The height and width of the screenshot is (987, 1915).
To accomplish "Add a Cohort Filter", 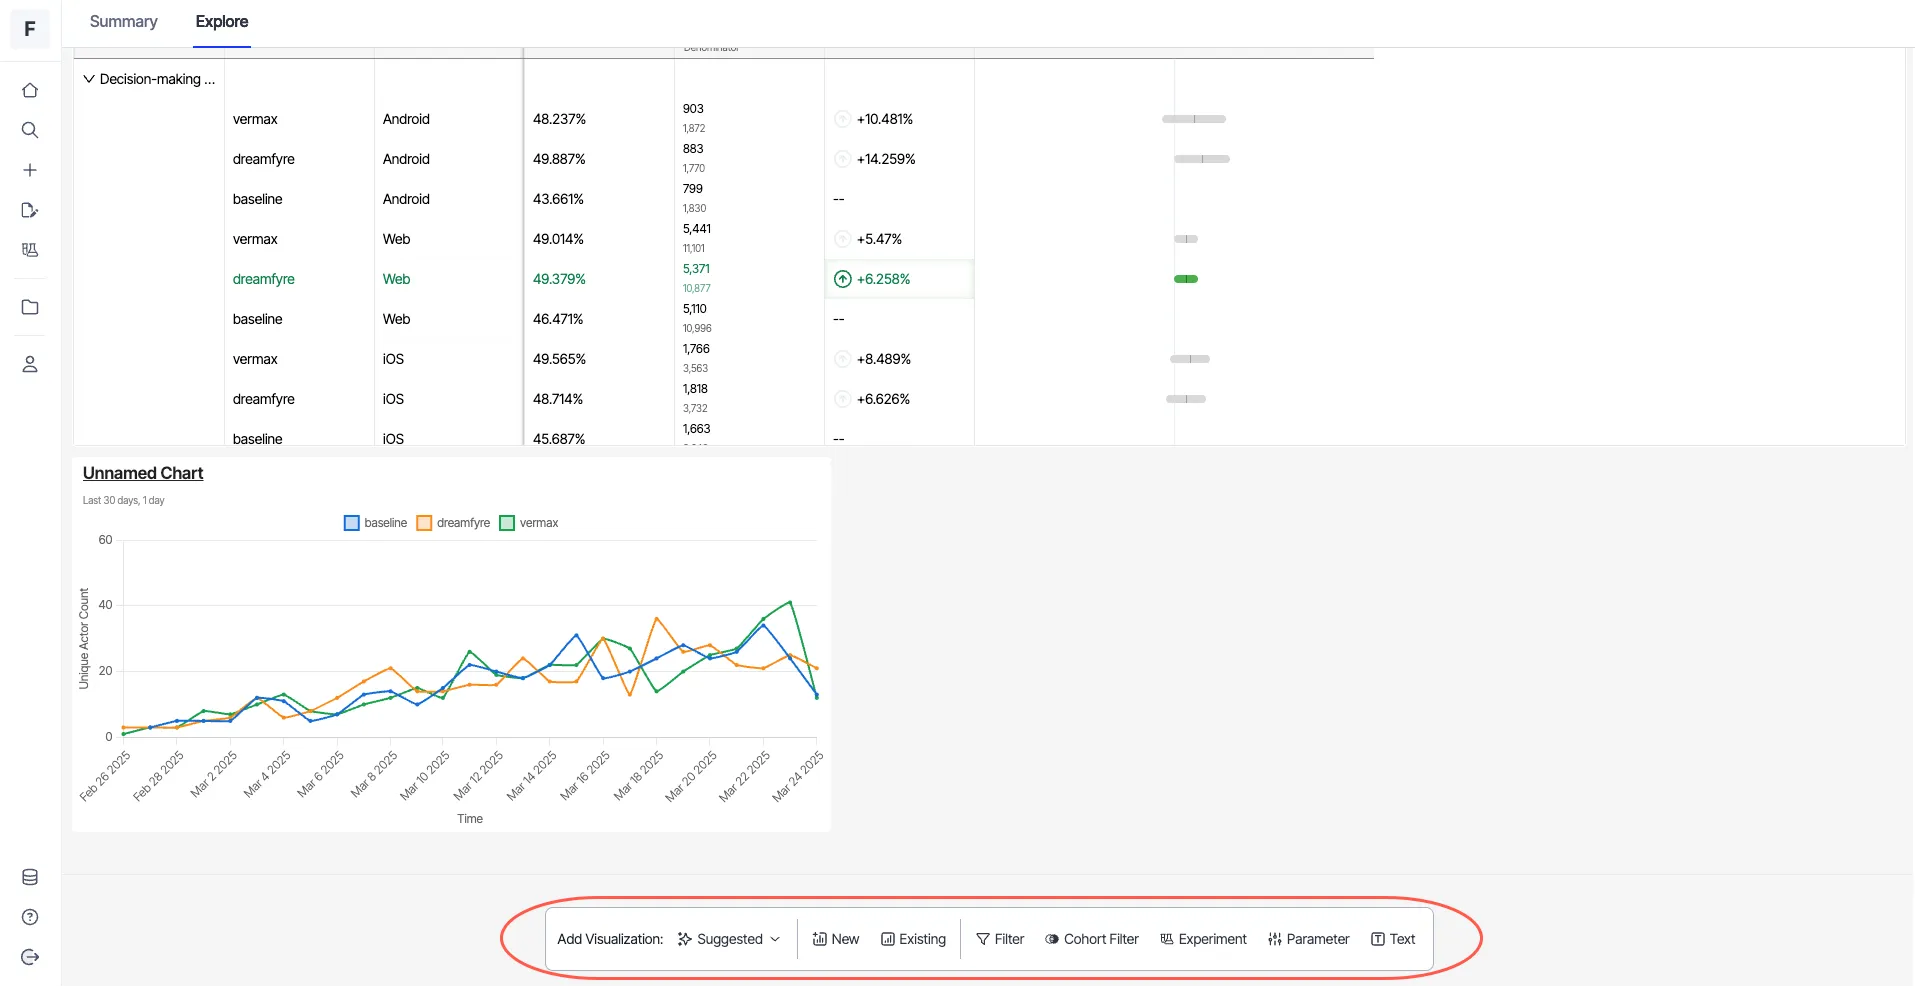I will click(x=1092, y=939).
